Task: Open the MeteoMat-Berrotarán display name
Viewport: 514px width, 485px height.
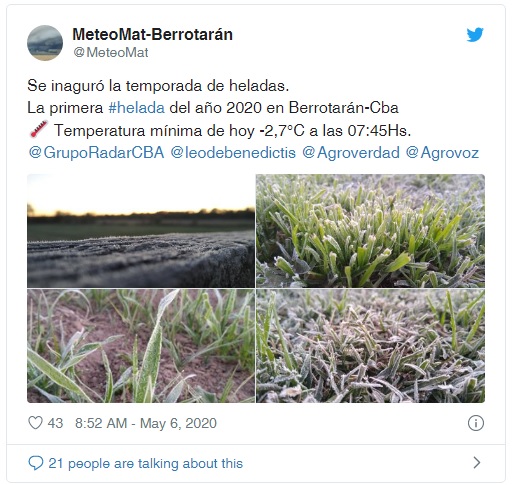Action: pos(153,34)
